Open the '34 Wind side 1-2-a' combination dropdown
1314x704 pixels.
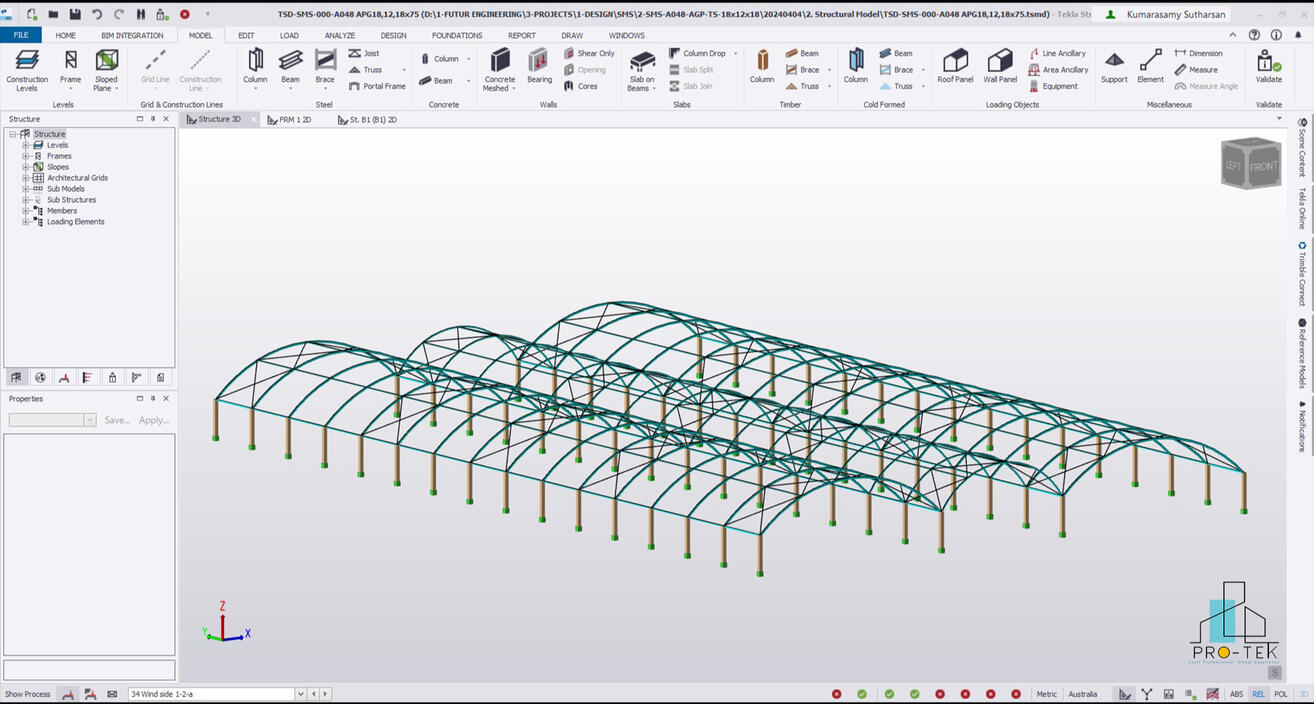point(299,693)
